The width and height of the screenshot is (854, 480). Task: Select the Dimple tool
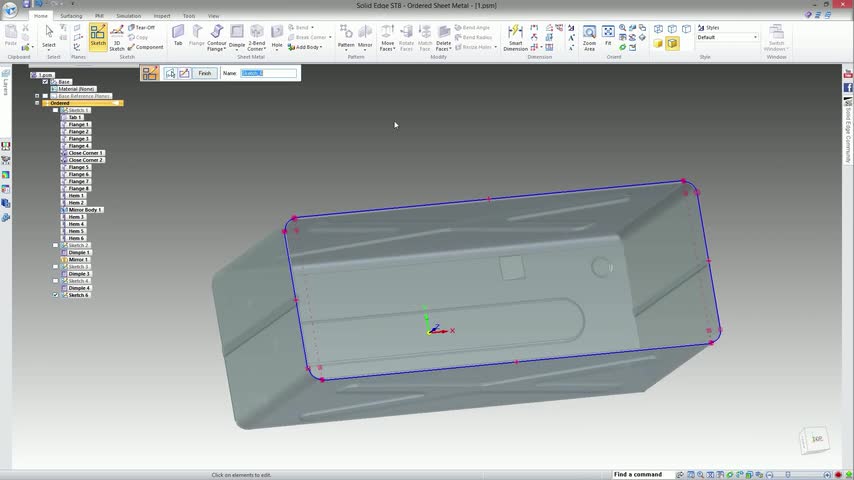pos(237,36)
